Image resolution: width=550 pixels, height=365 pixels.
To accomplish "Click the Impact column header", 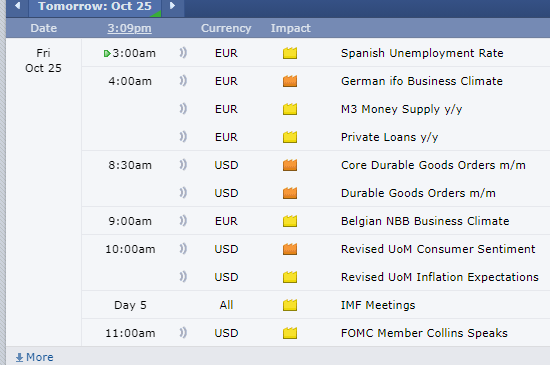I will [x=290, y=28].
